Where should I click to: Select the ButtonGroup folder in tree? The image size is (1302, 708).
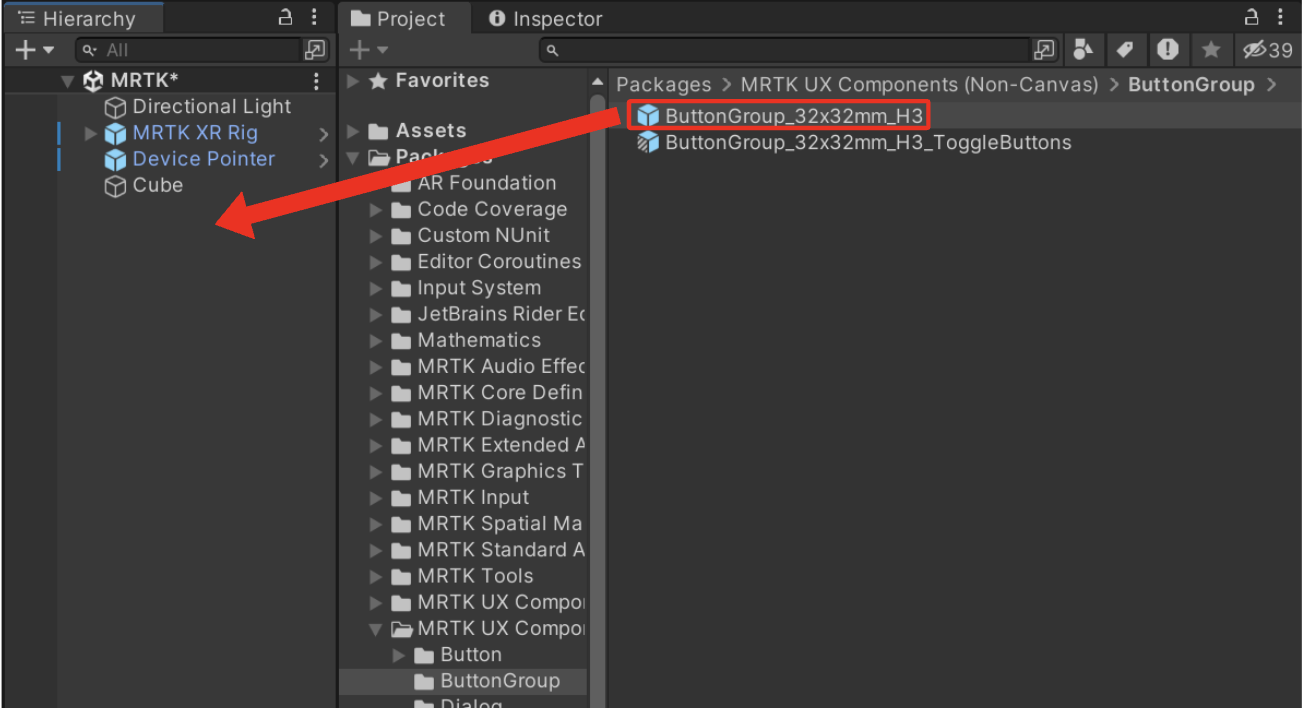[499, 681]
